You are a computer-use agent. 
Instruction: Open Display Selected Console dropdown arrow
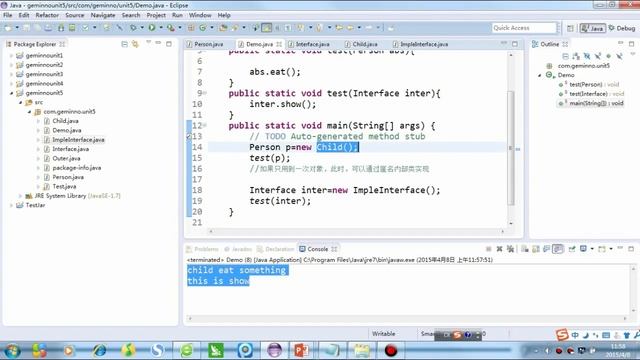592,249
